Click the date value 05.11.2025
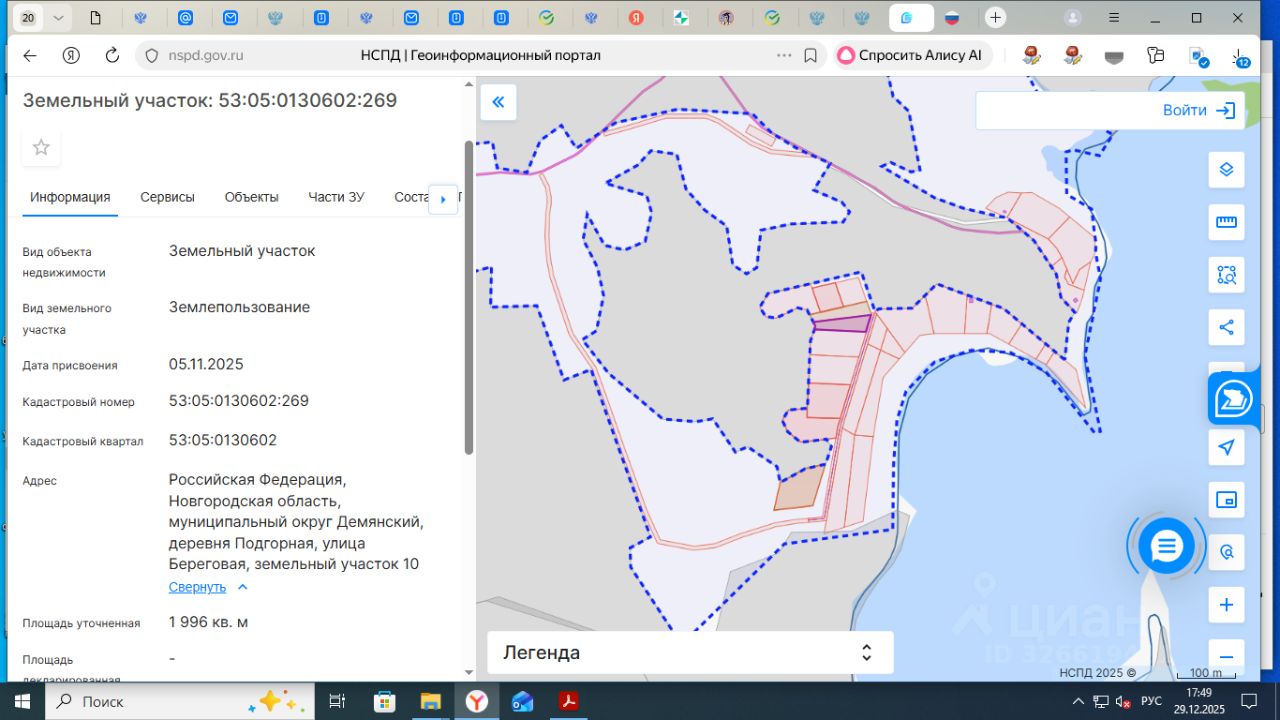This screenshot has height=720, width=1280. pos(206,364)
